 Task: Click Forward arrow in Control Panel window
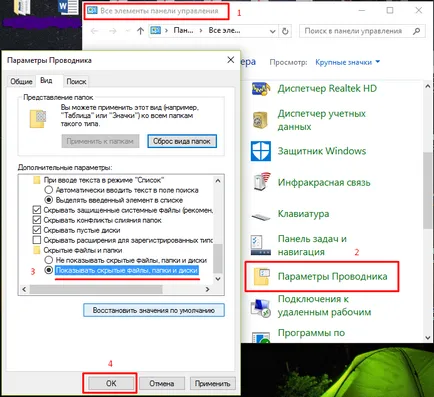coord(113,31)
